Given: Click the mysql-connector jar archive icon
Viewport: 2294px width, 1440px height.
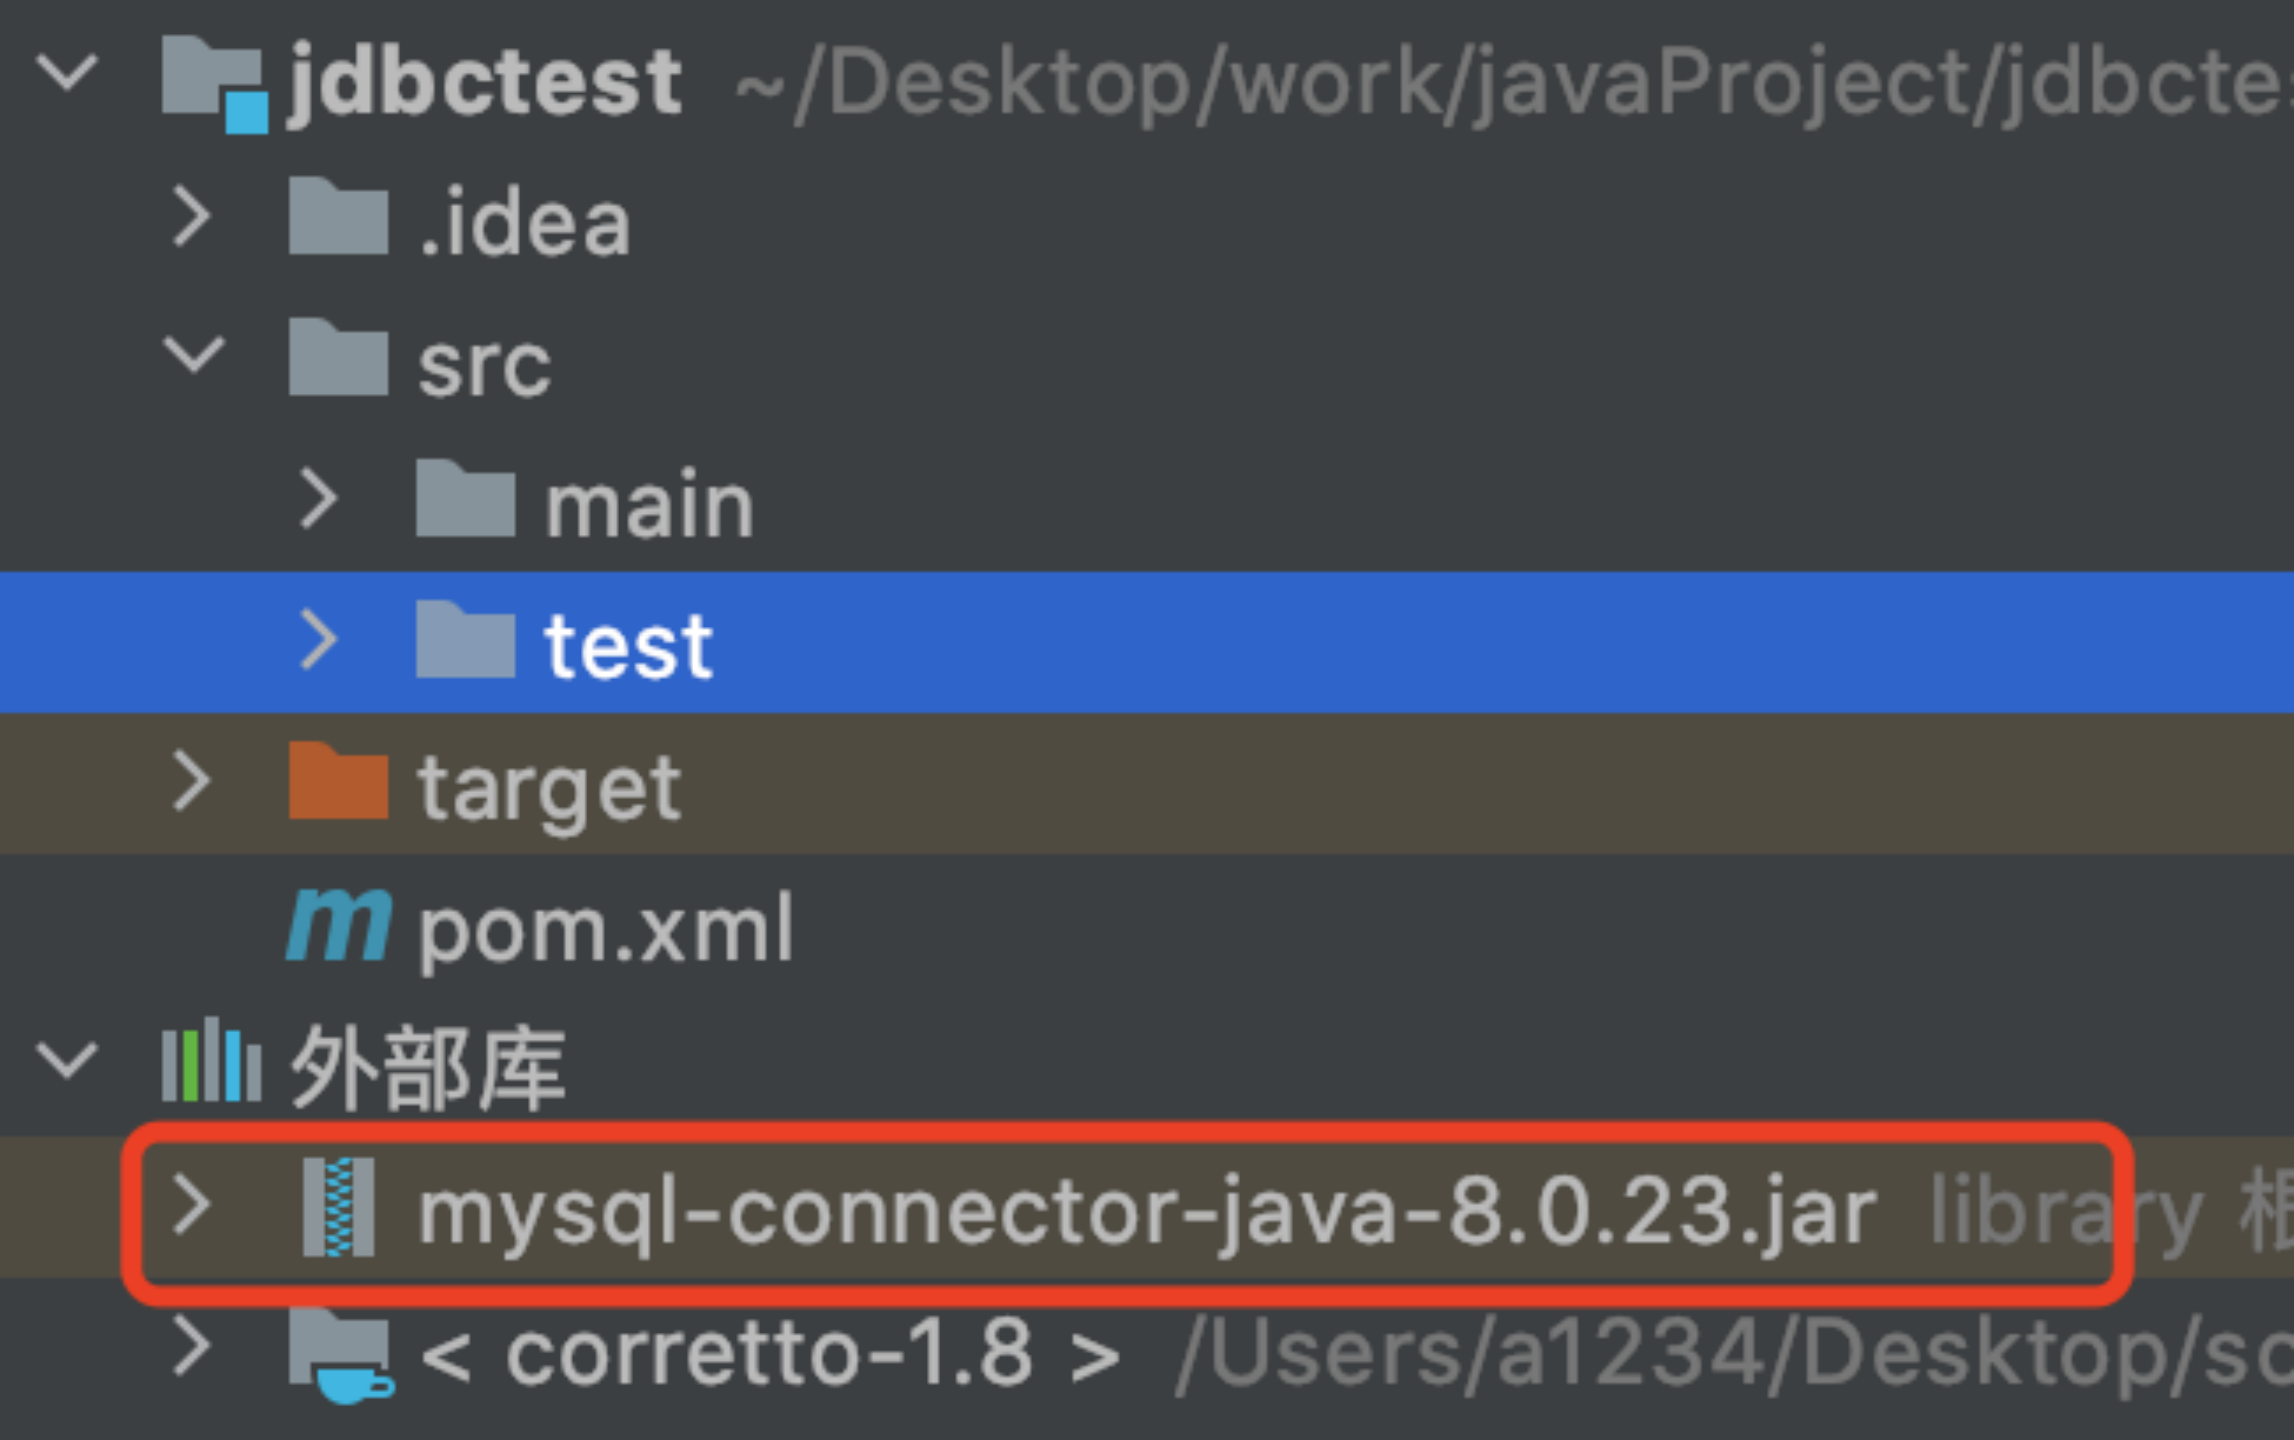Looking at the screenshot, I should [339, 1207].
